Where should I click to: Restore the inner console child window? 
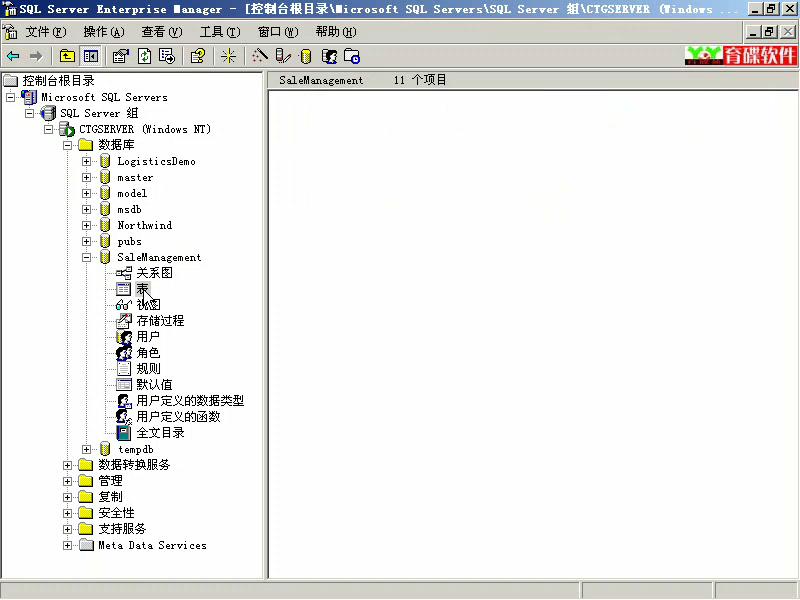(x=769, y=32)
